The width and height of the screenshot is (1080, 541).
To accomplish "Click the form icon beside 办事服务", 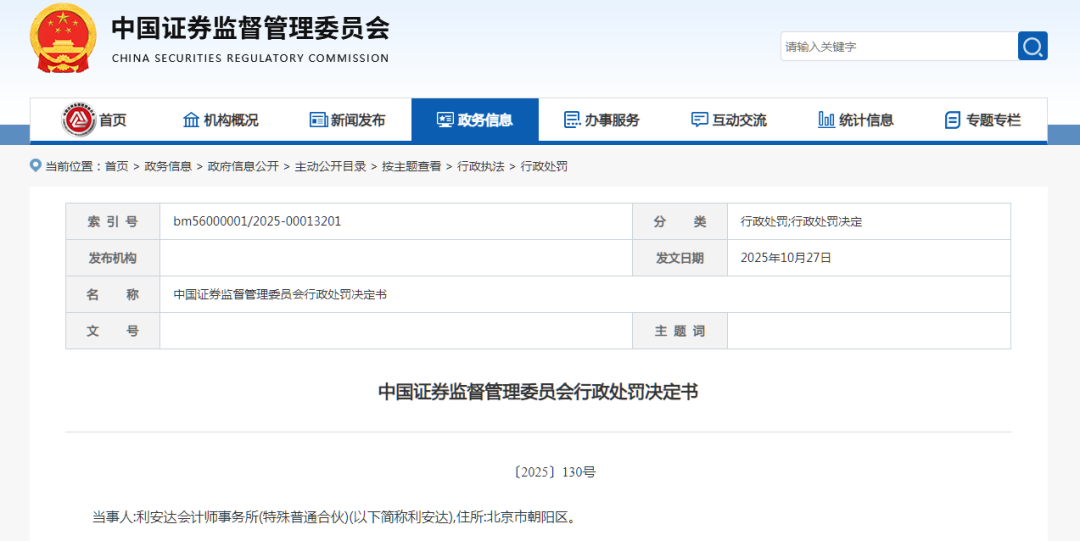I will tap(572, 120).
